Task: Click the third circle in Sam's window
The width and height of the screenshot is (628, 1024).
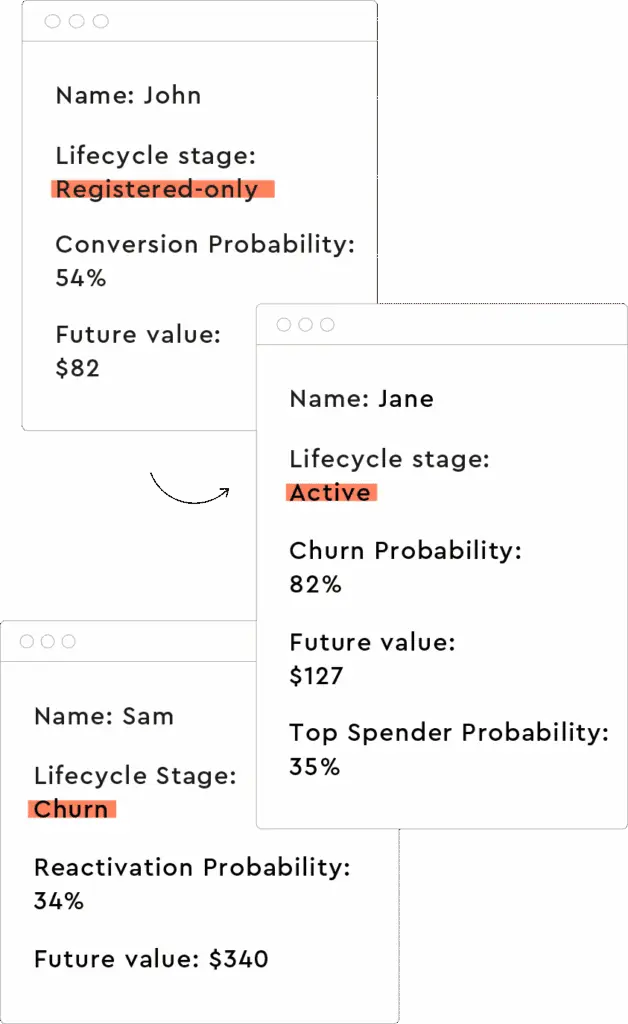Action: click(x=69, y=641)
